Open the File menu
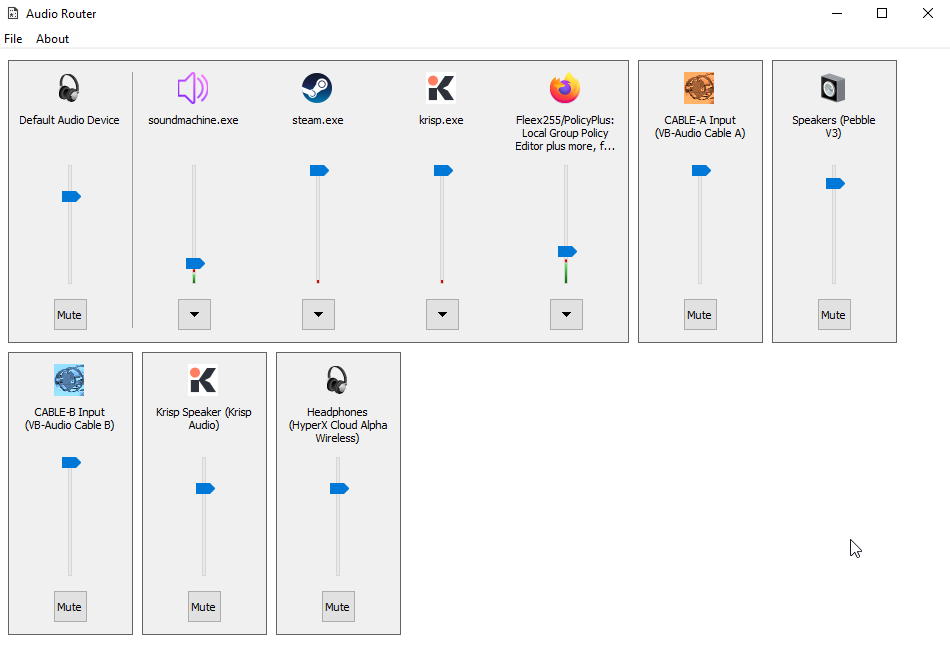The image size is (950, 658). [x=13, y=39]
